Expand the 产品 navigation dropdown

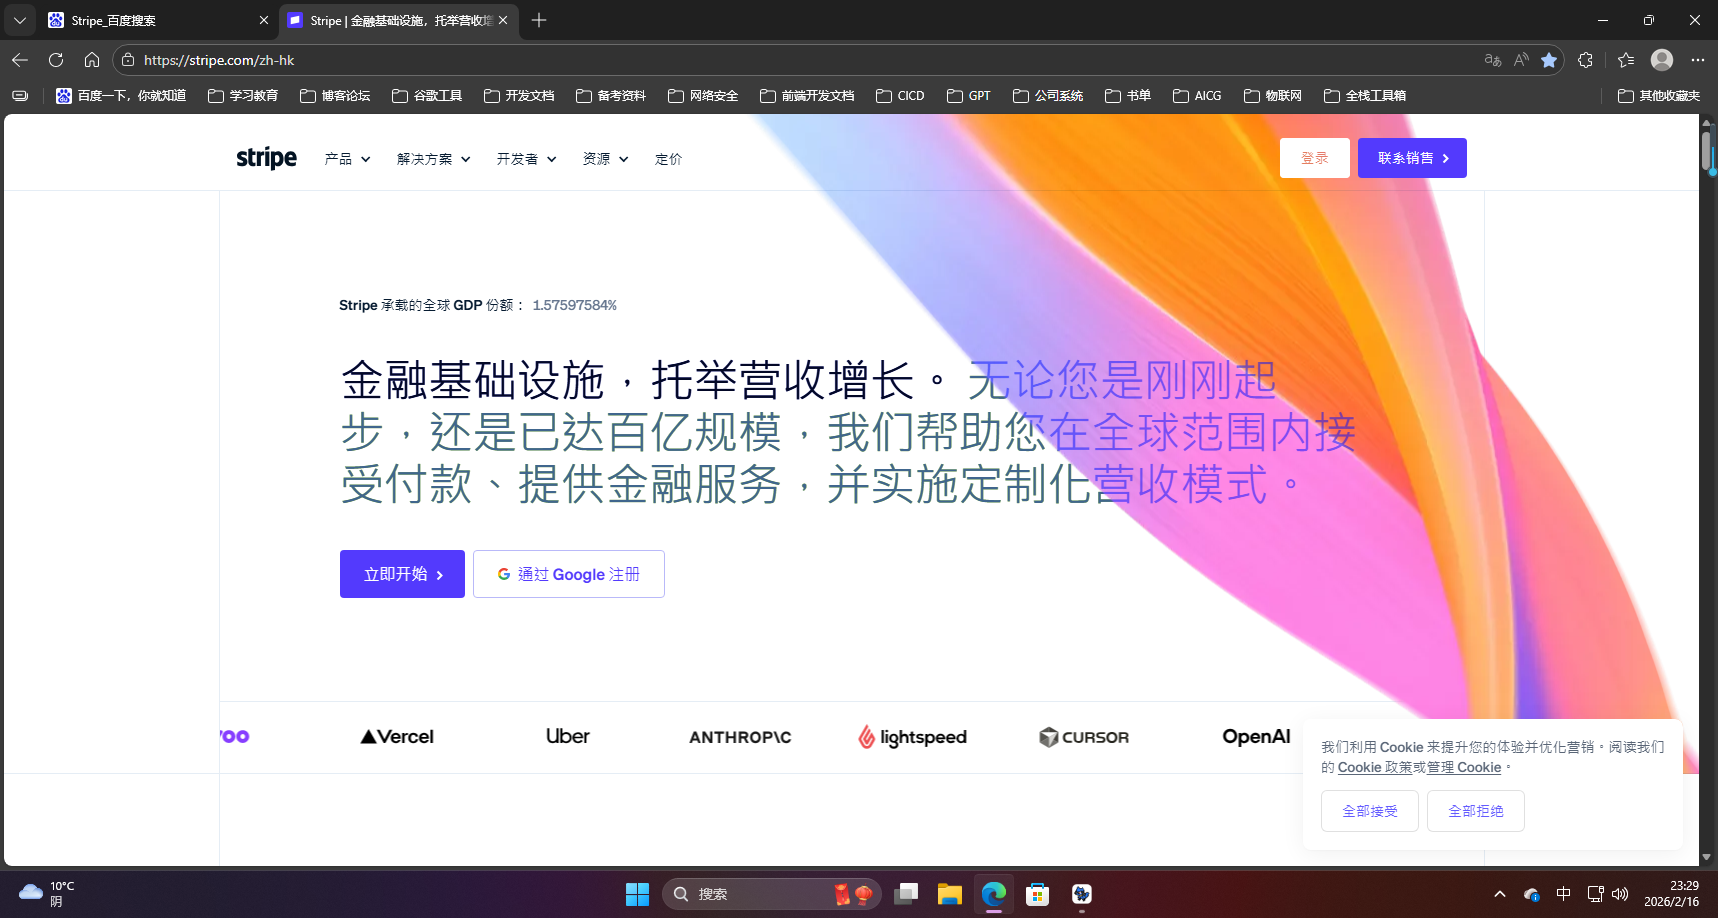pos(346,158)
